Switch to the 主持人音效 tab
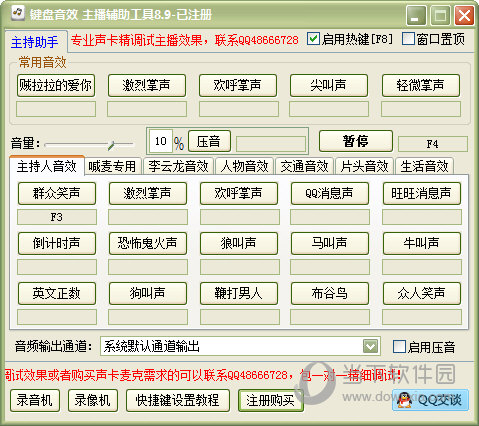The width and height of the screenshot is (479, 426). pyautogui.click(x=47, y=166)
